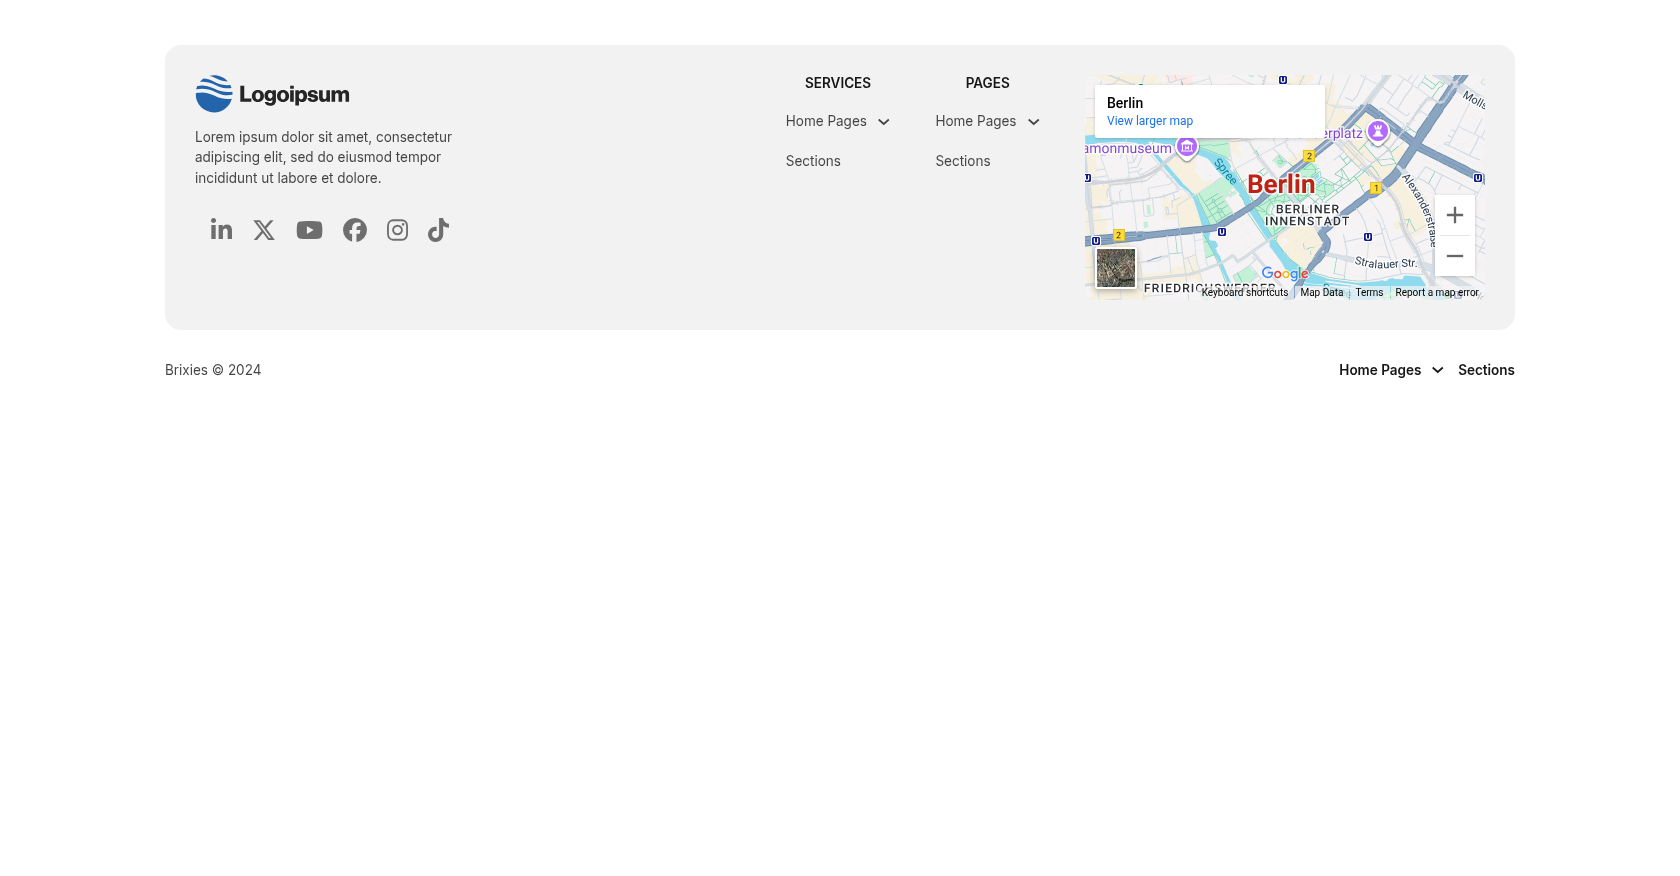Click the YouTube icon
Image resolution: width=1680 pixels, height=876 pixels.
[x=309, y=231]
